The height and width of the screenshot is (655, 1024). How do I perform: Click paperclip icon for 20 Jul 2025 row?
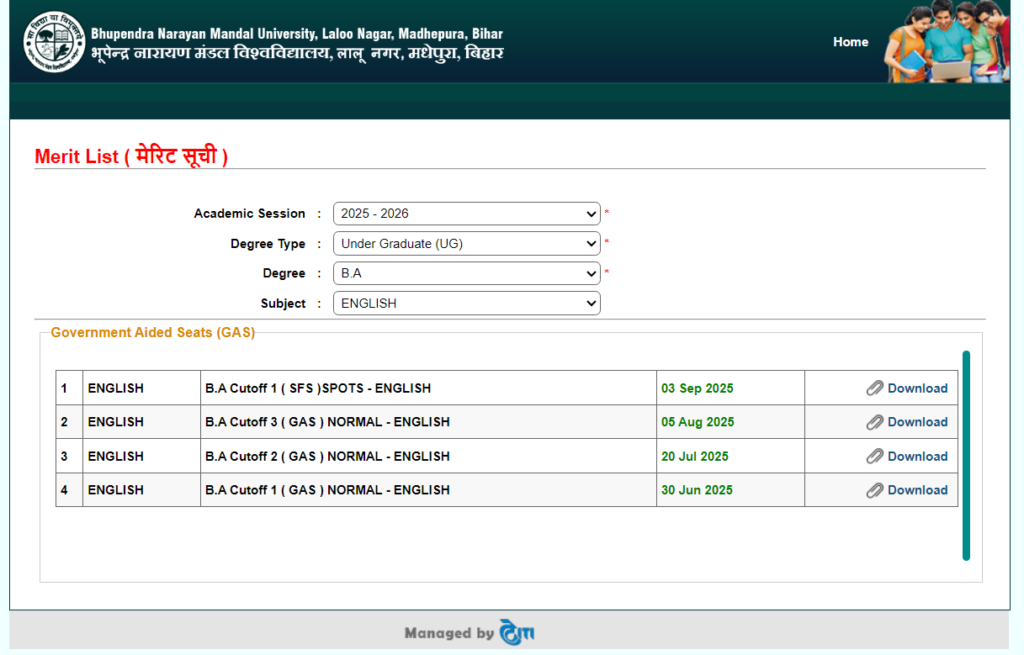(x=874, y=456)
